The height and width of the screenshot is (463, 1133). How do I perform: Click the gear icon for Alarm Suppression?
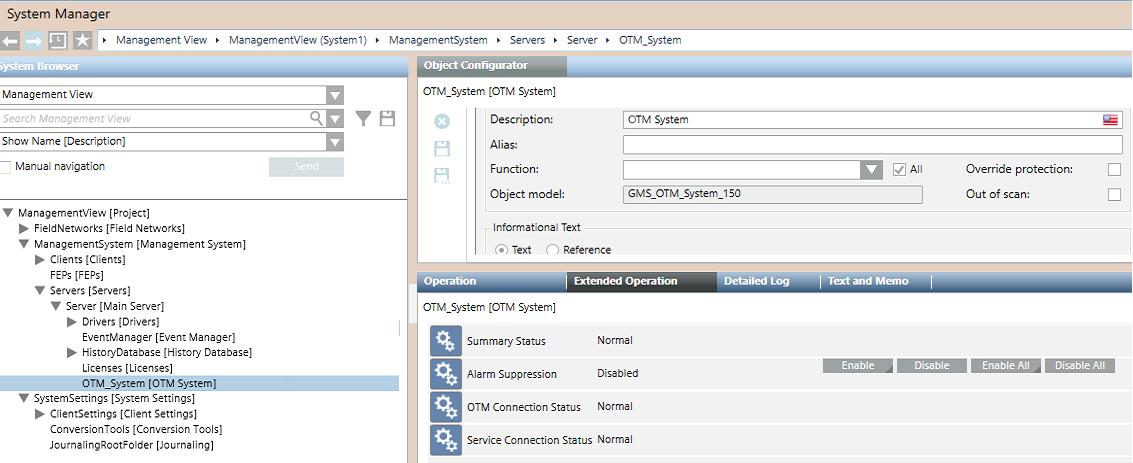coord(445,374)
